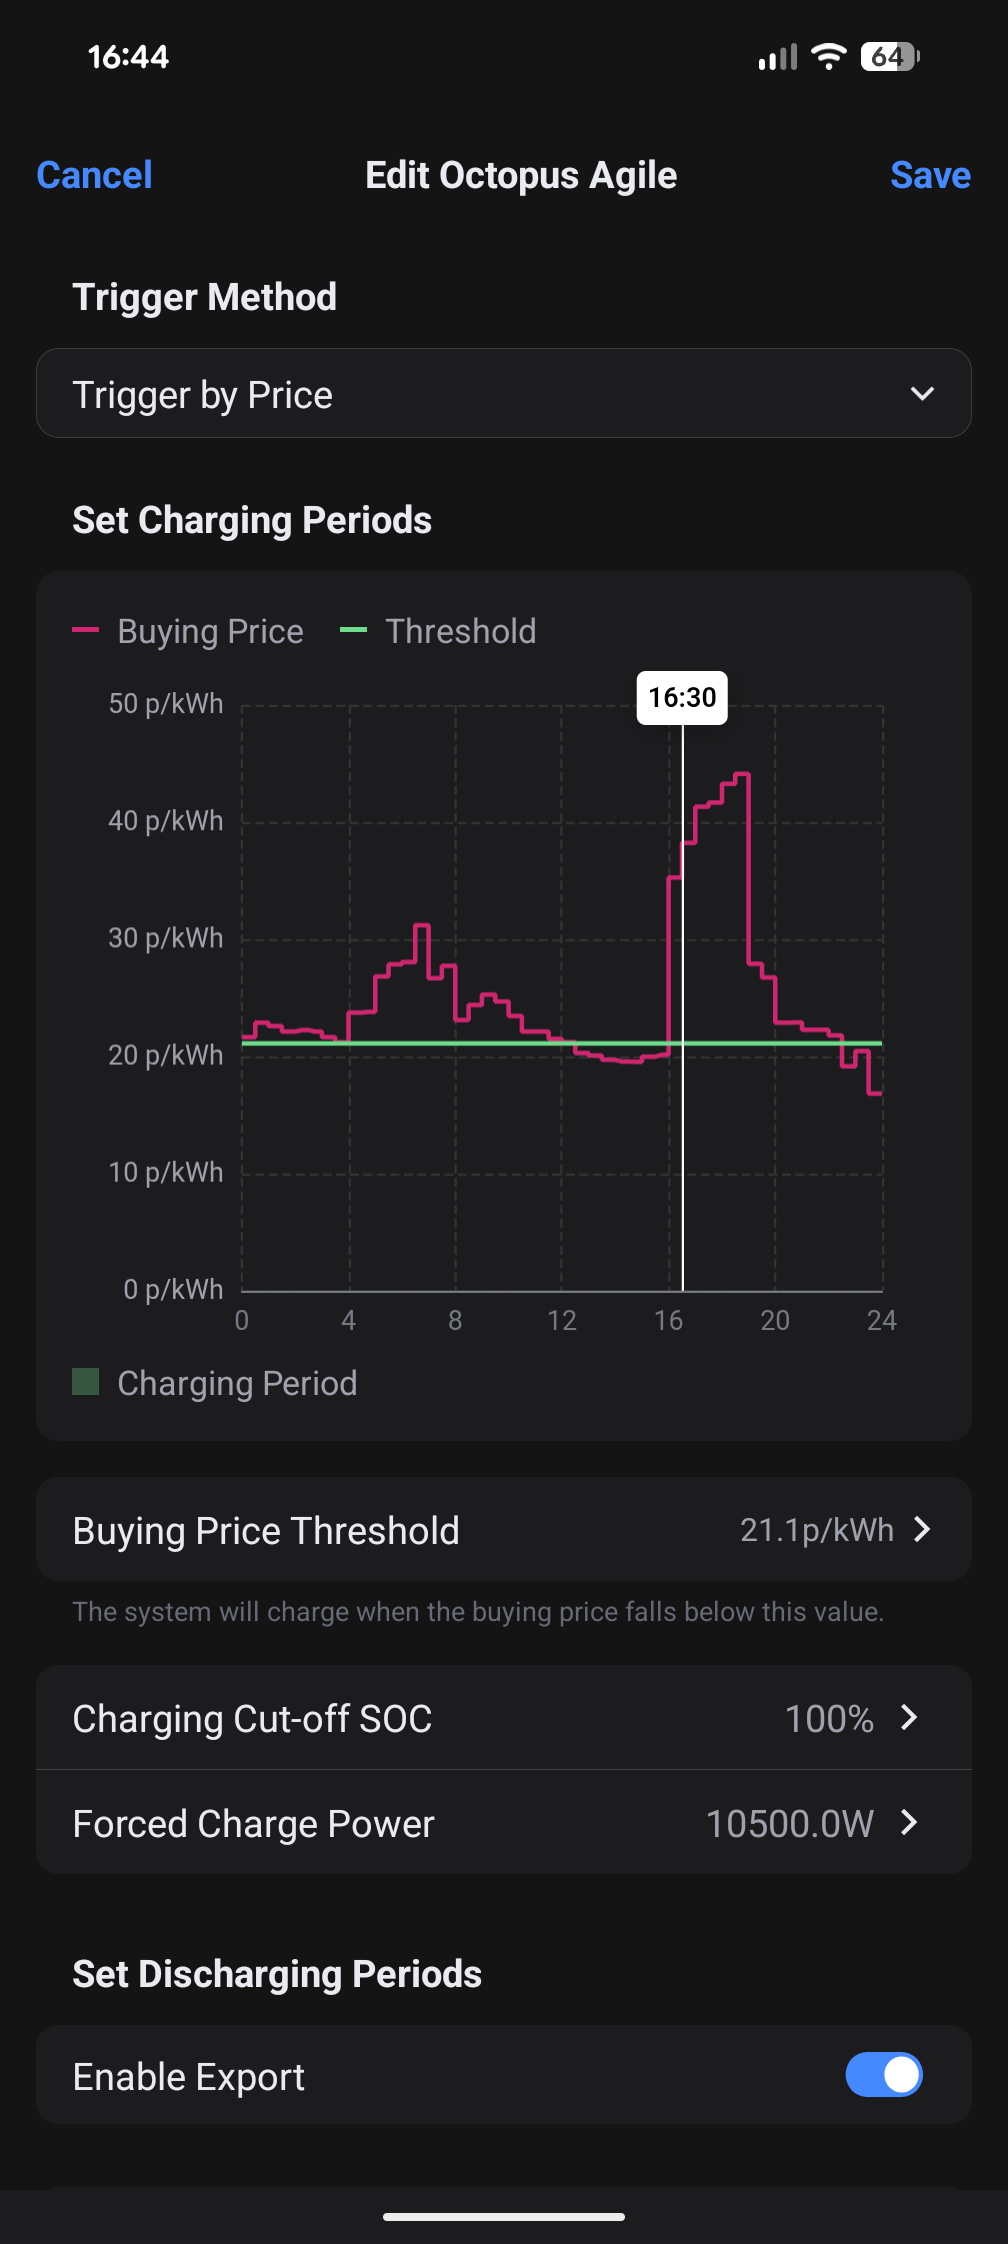Tap the chevron next to 100%
Viewport: 1008px width, 2244px height.
coord(909,1718)
